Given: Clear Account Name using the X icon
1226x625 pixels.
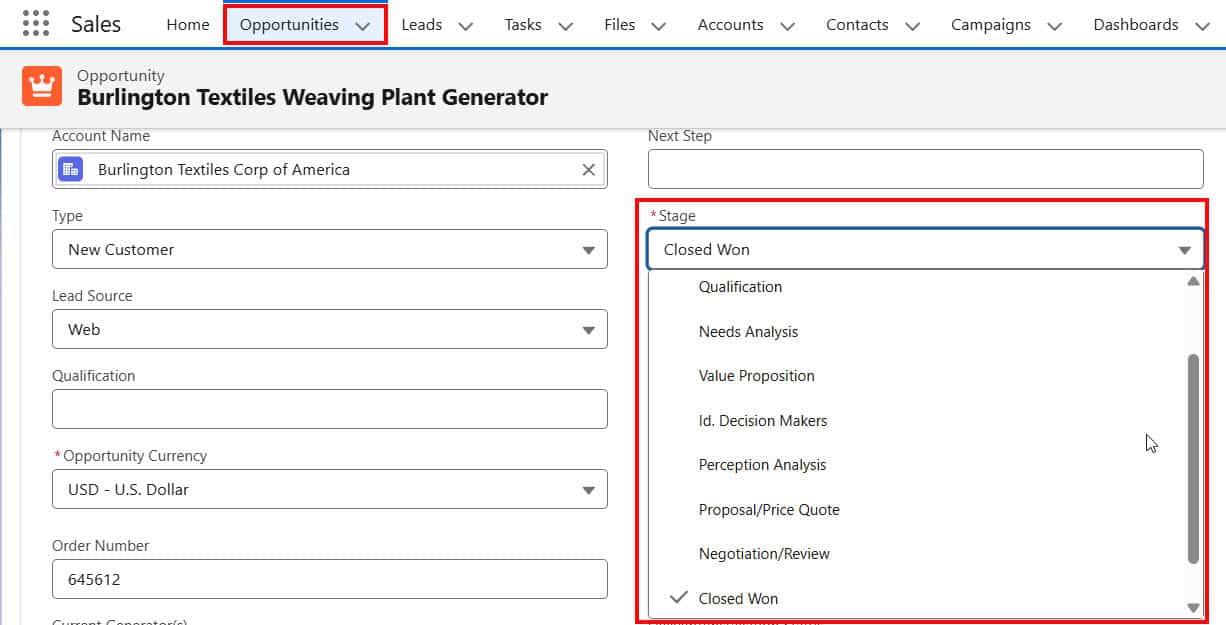Looking at the screenshot, I should coord(588,169).
